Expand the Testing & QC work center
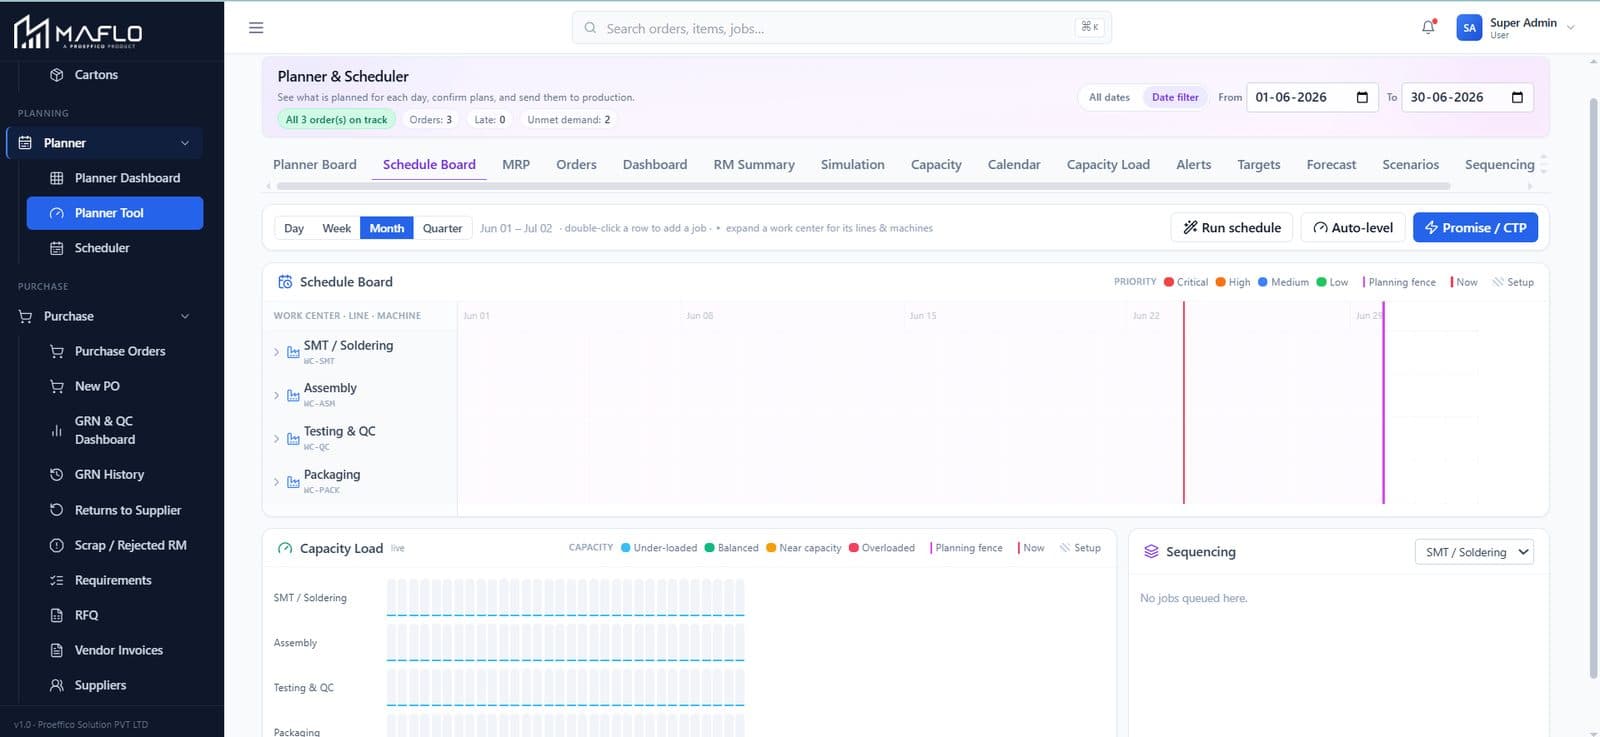The image size is (1600, 737). pos(277,438)
